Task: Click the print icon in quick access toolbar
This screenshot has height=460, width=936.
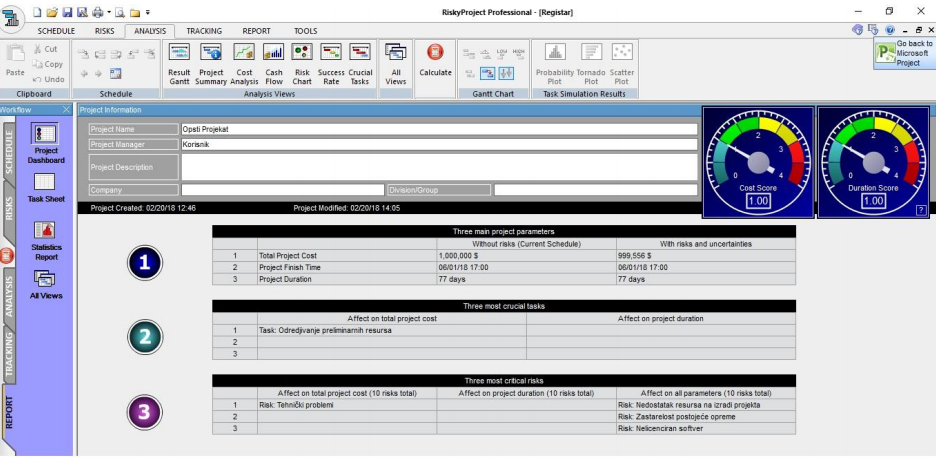Action: [x=98, y=12]
